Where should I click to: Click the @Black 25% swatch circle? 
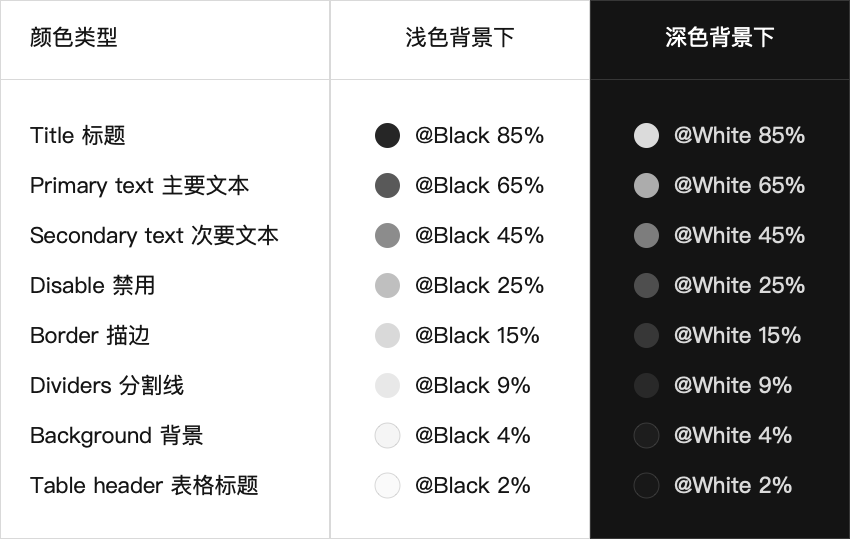[387, 285]
